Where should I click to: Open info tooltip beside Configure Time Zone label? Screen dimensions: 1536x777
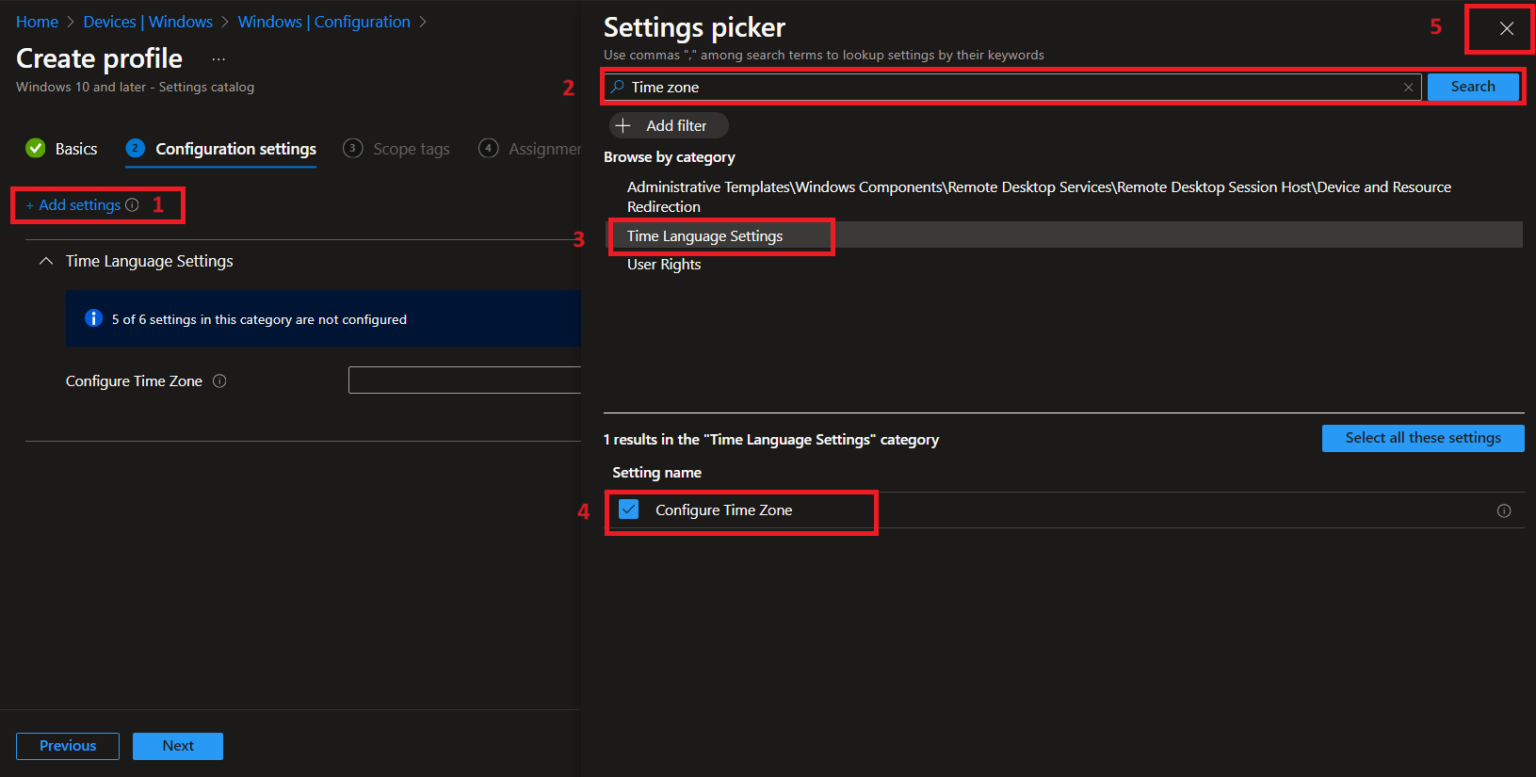[221, 380]
